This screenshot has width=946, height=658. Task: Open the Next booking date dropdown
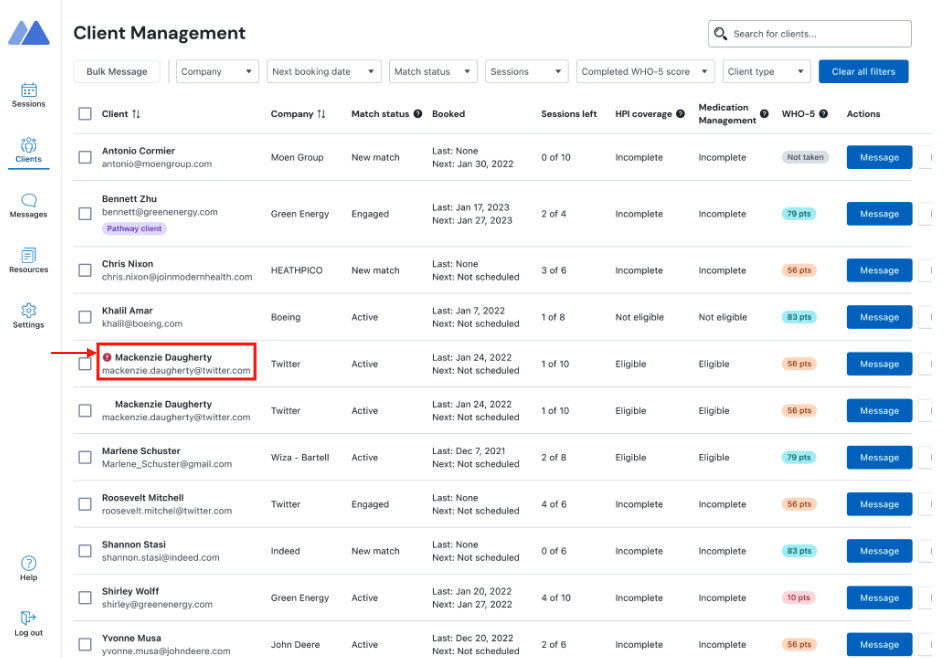[x=325, y=72]
